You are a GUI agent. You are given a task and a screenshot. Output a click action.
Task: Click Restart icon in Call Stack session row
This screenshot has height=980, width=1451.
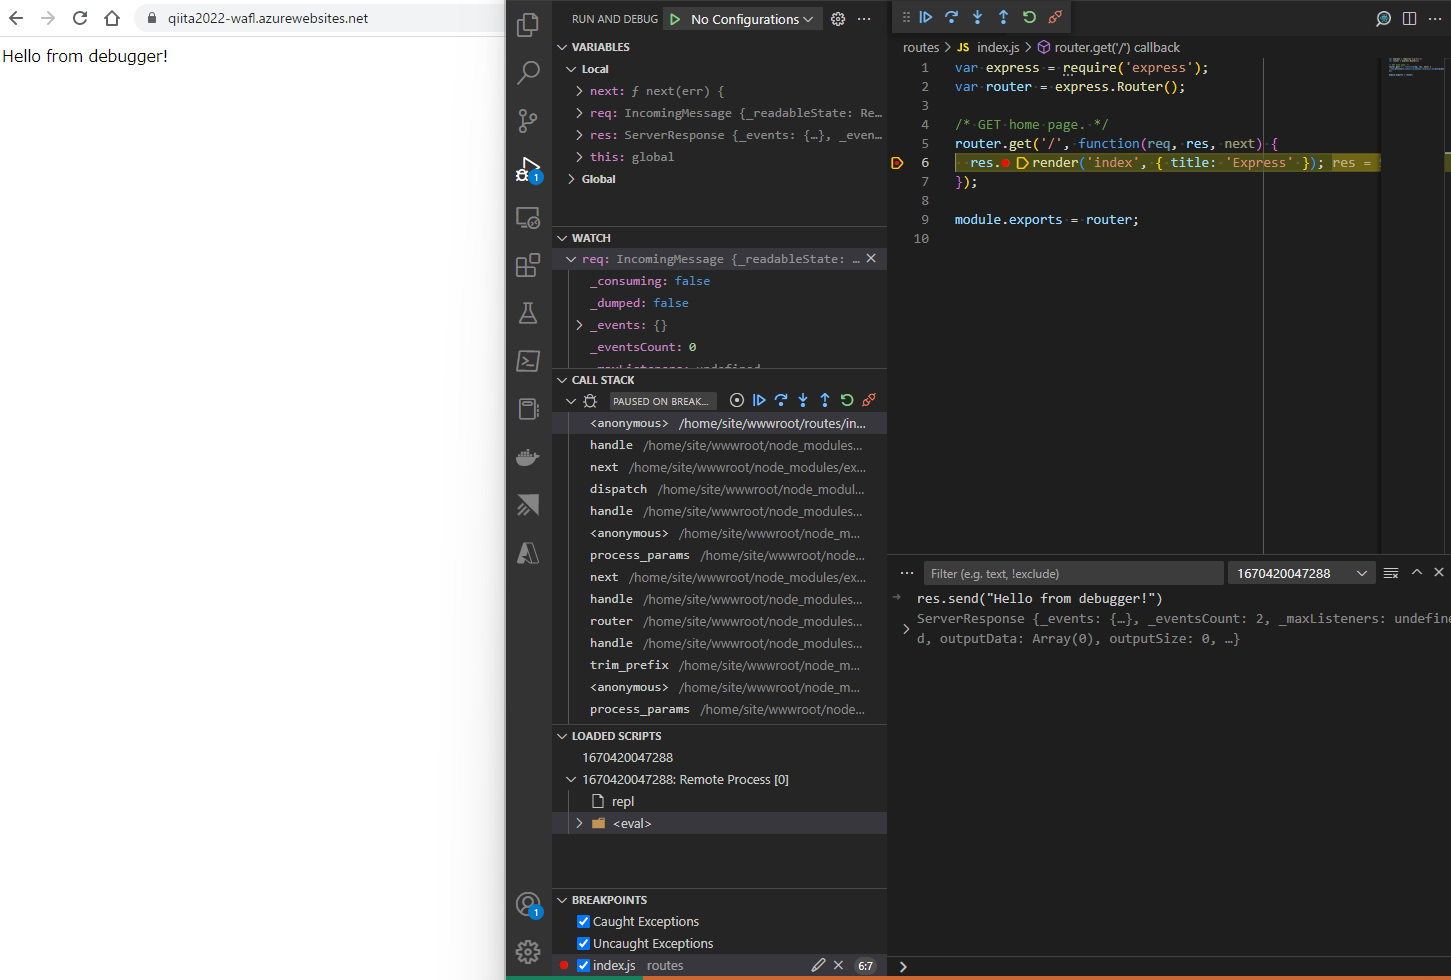[x=847, y=400]
